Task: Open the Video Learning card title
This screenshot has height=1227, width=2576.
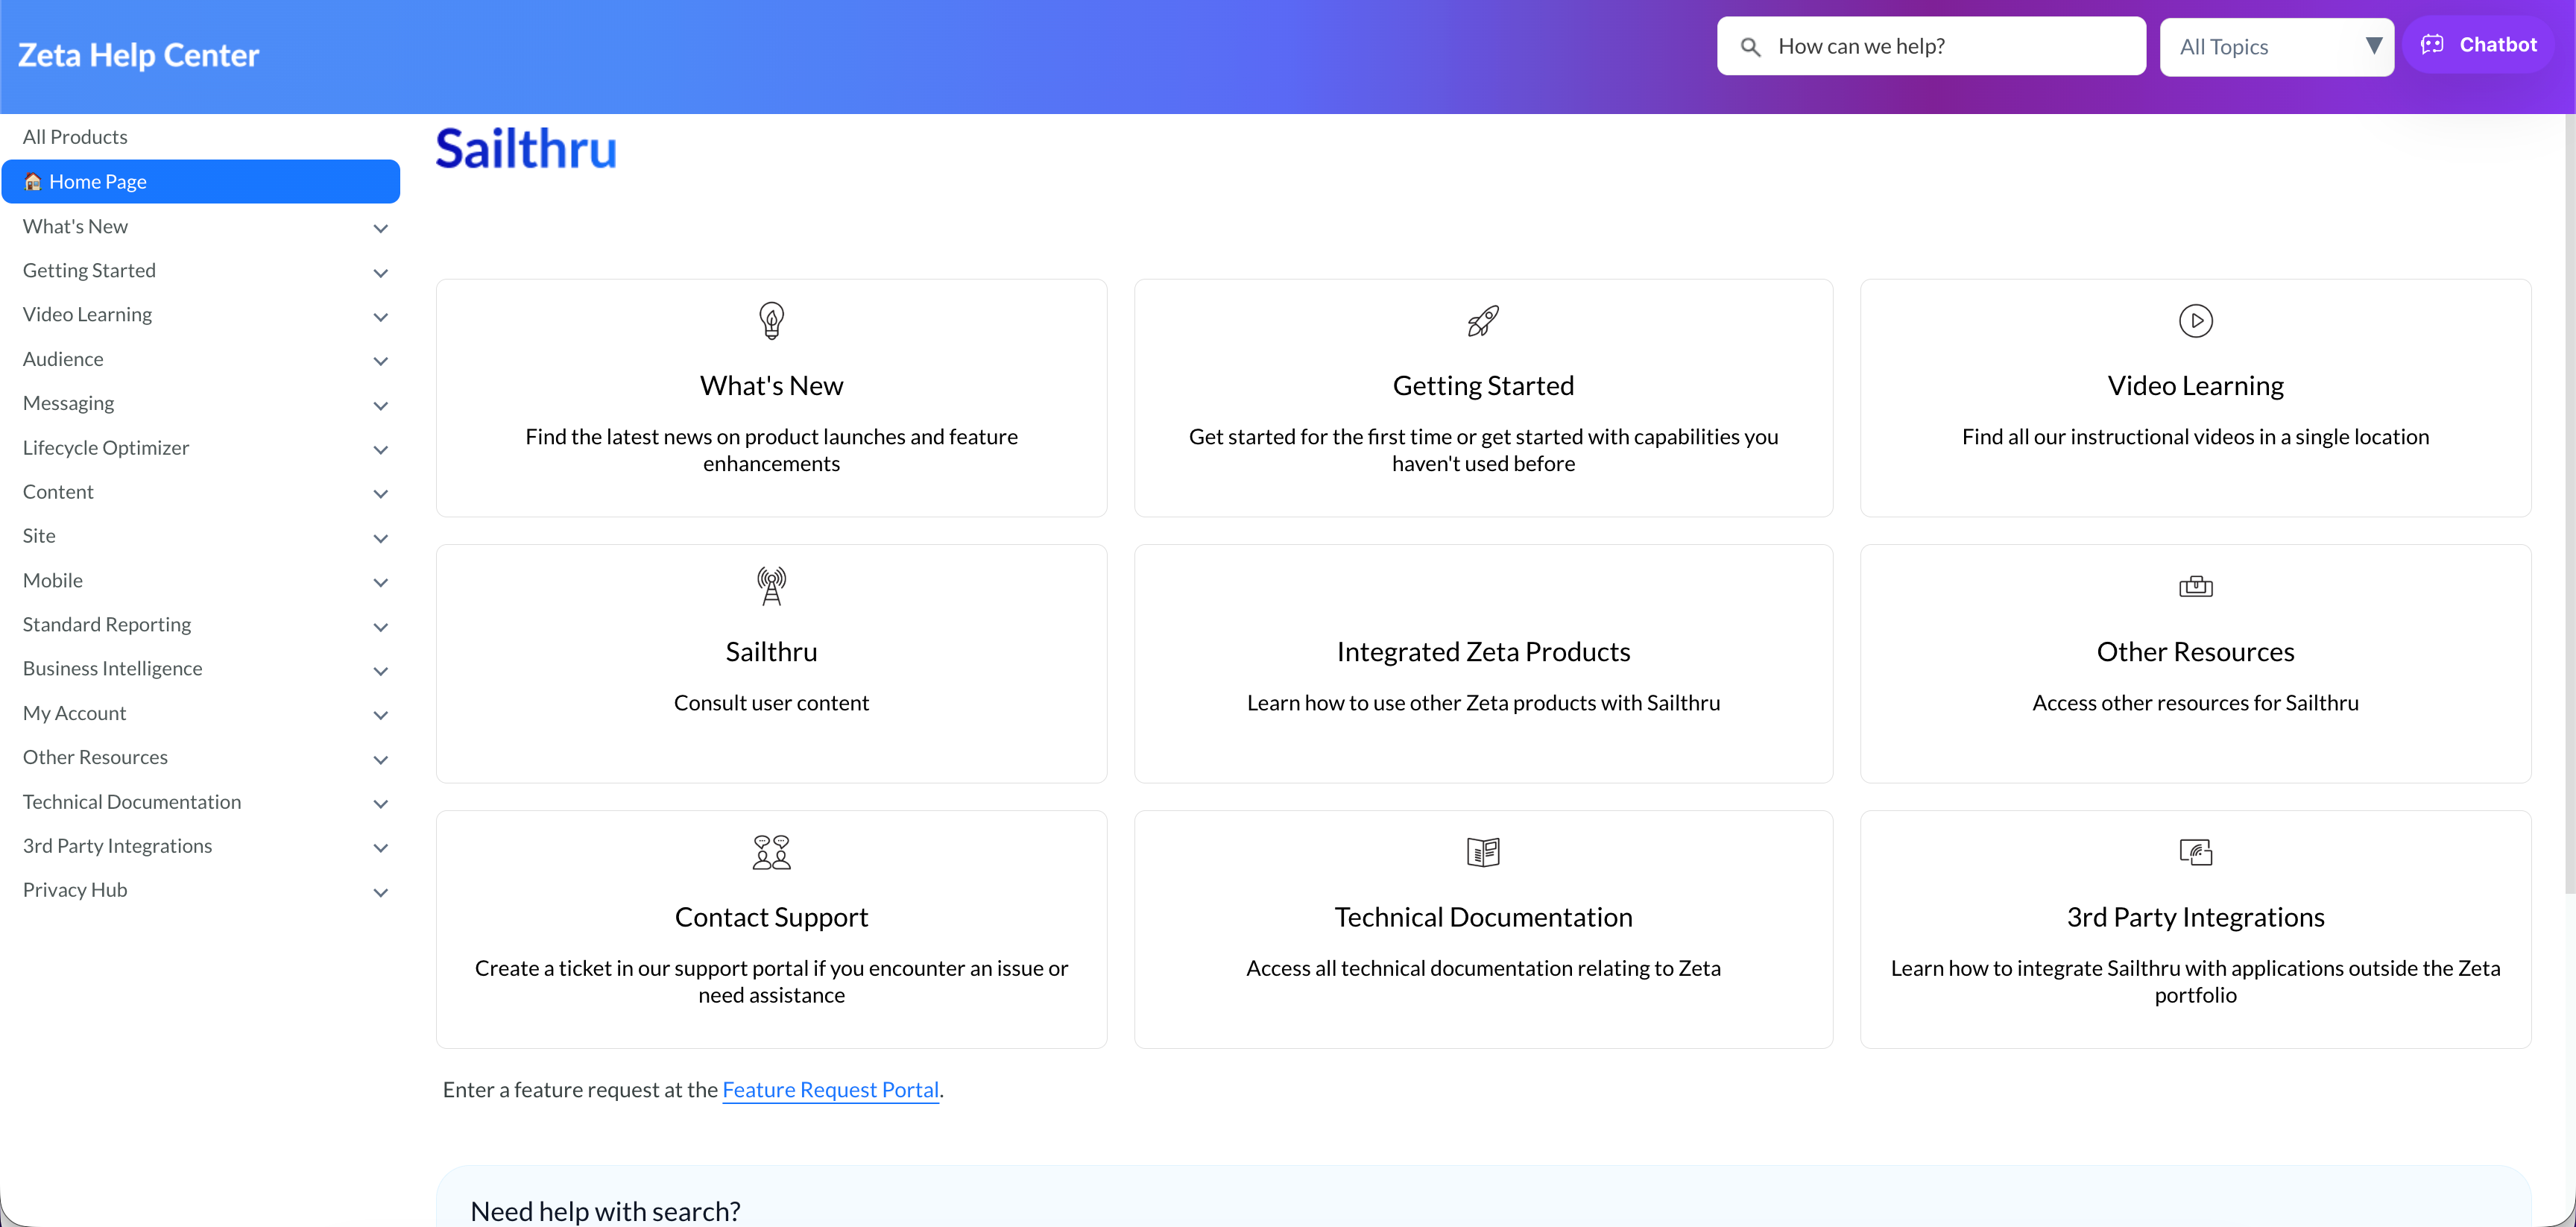Action: pyautogui.click(x=2195, y=386)
